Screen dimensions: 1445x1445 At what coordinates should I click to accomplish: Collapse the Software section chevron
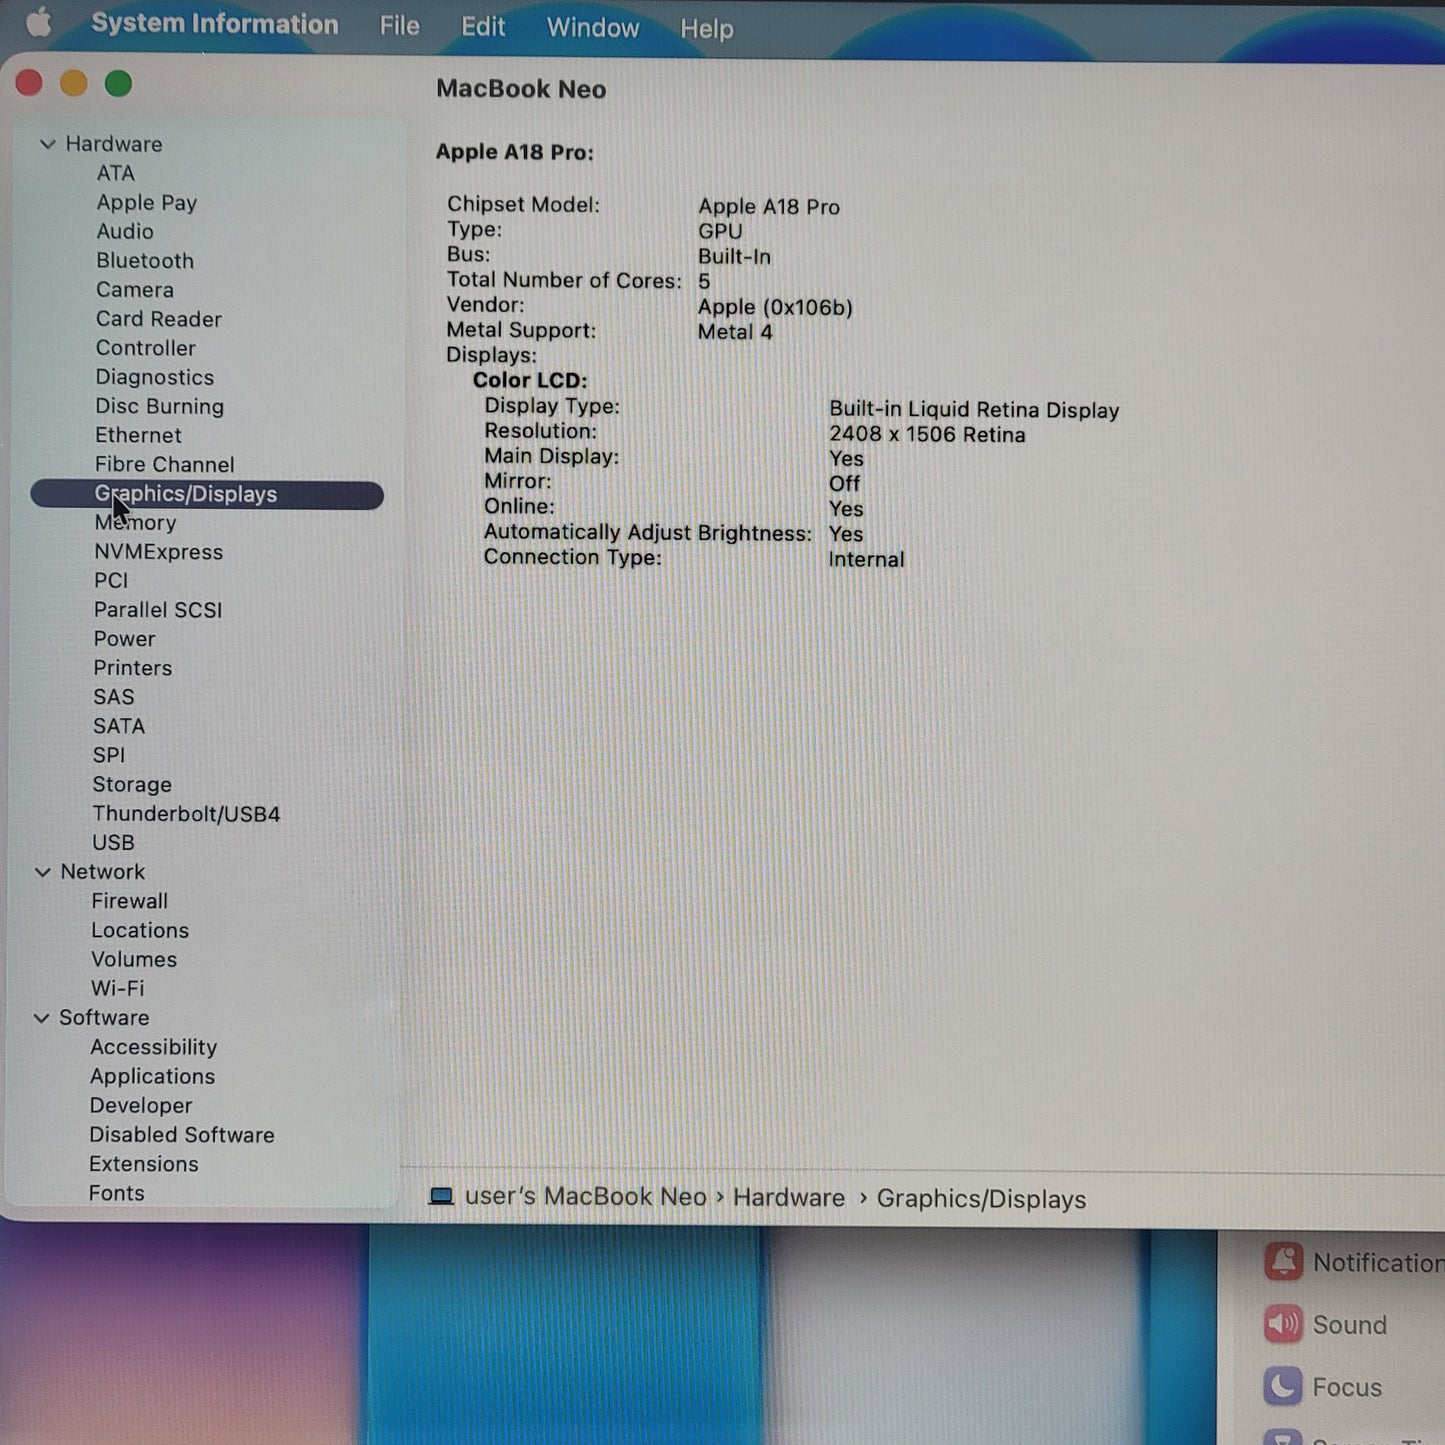pos(42,1018)
